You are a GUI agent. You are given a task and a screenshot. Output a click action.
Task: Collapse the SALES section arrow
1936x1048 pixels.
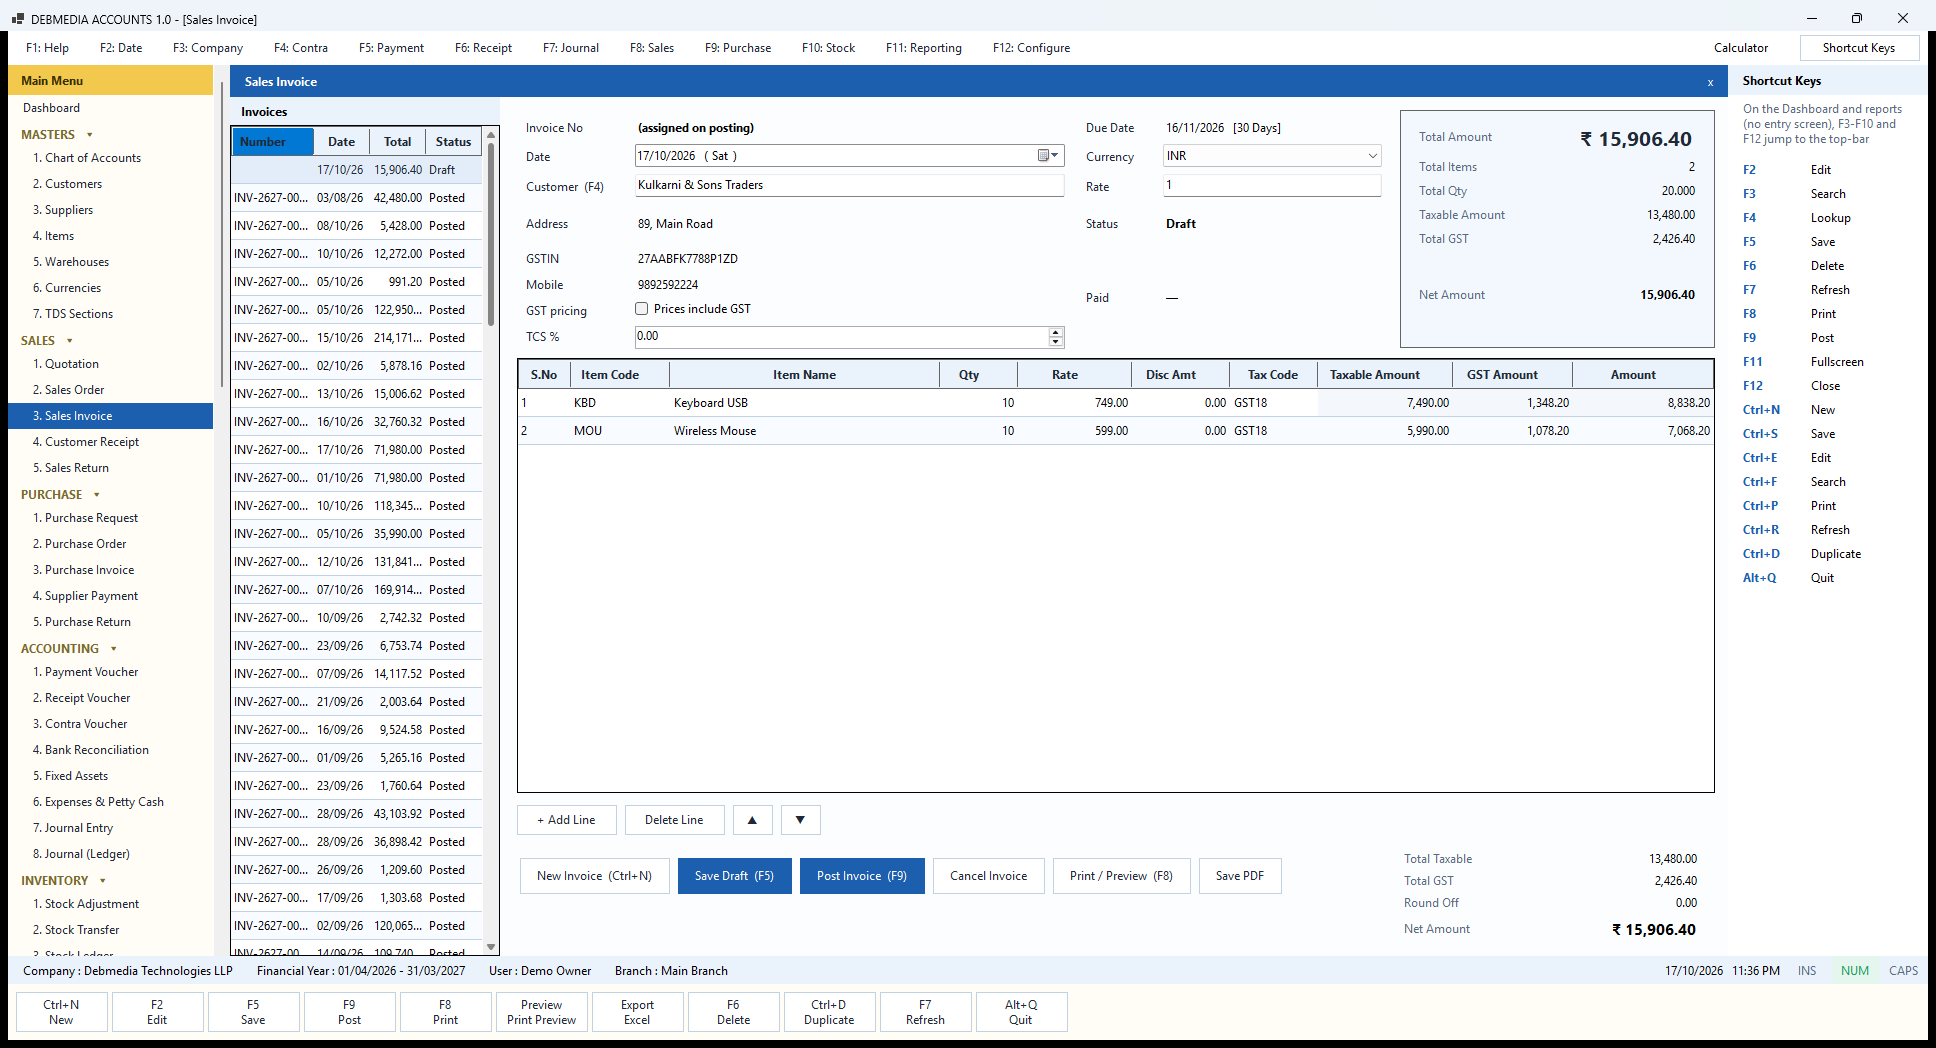click(x=69, y=341)
